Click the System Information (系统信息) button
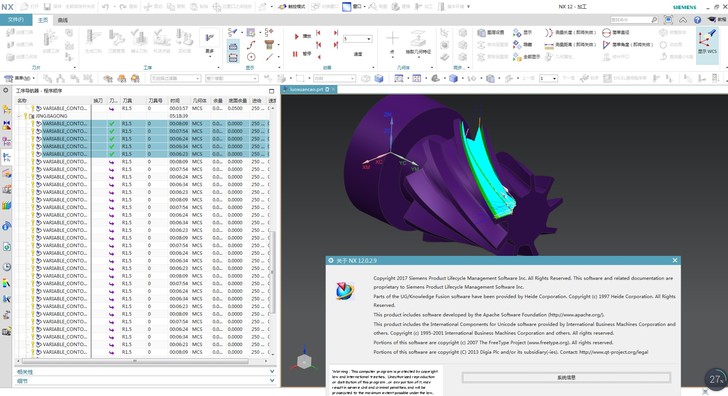This screenshot has height=396, width=728. pos(566,378)
